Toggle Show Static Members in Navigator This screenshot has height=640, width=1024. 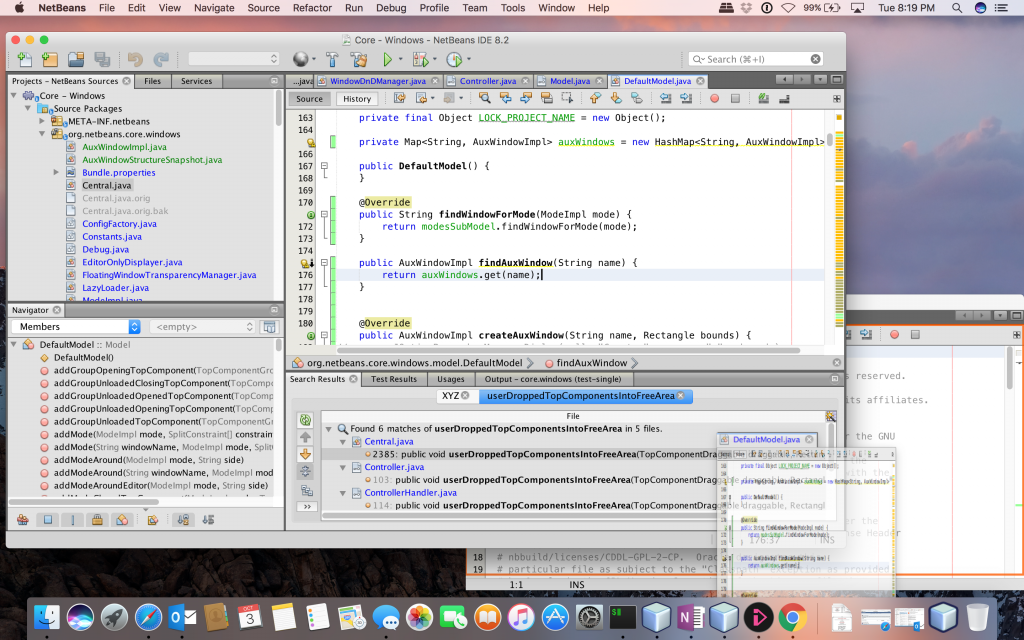click(x=72, y=520)
